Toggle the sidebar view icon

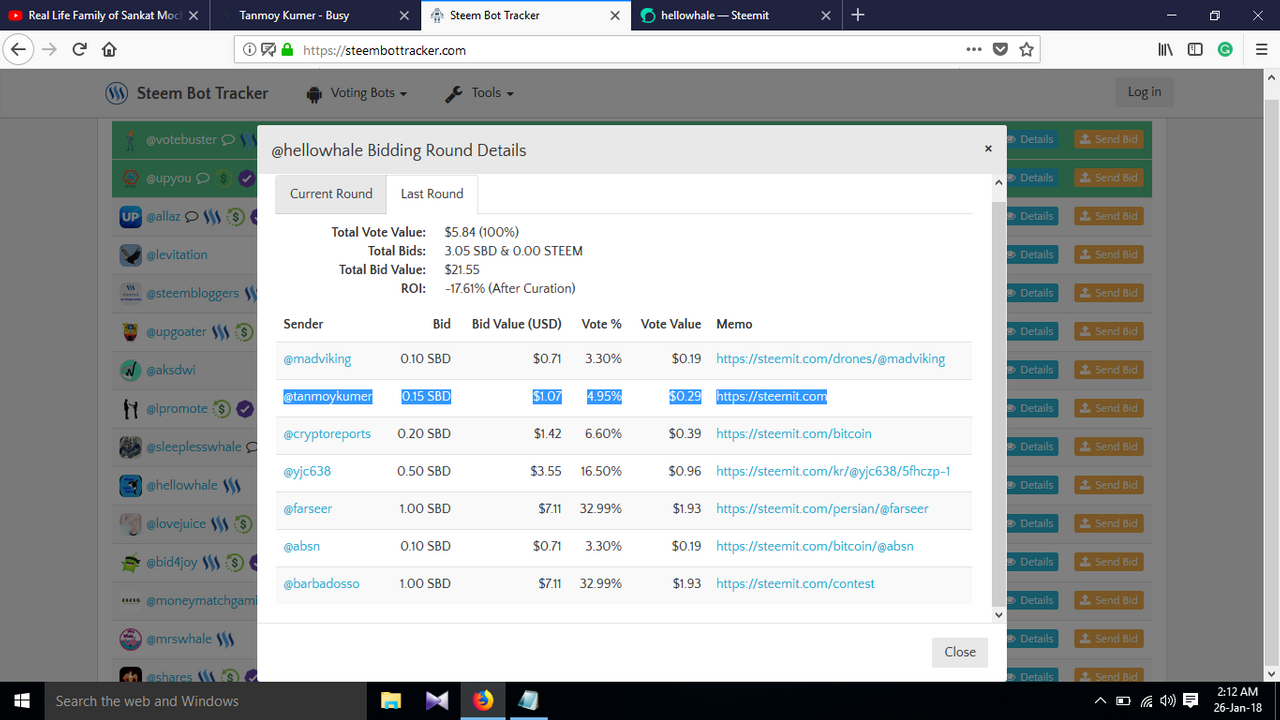tap(1195, 49)
